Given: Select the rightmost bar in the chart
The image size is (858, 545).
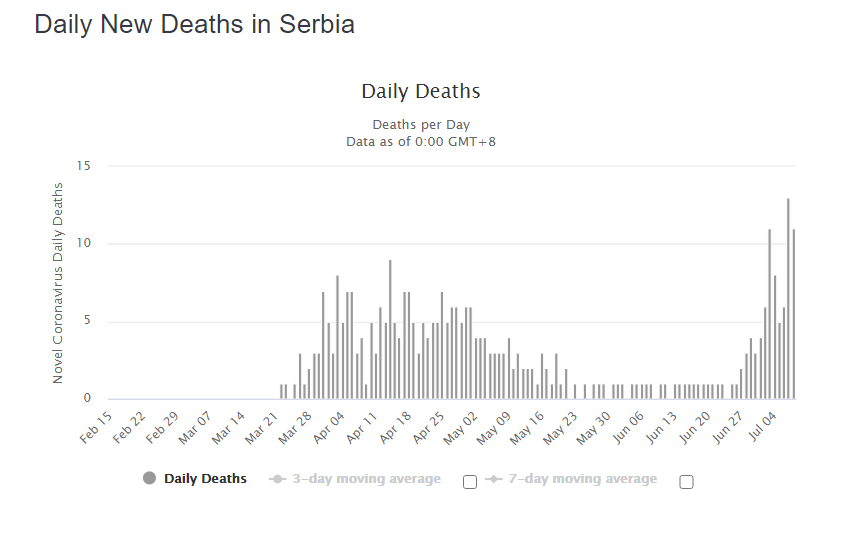Looking at the screenshot, I should 793,315.
